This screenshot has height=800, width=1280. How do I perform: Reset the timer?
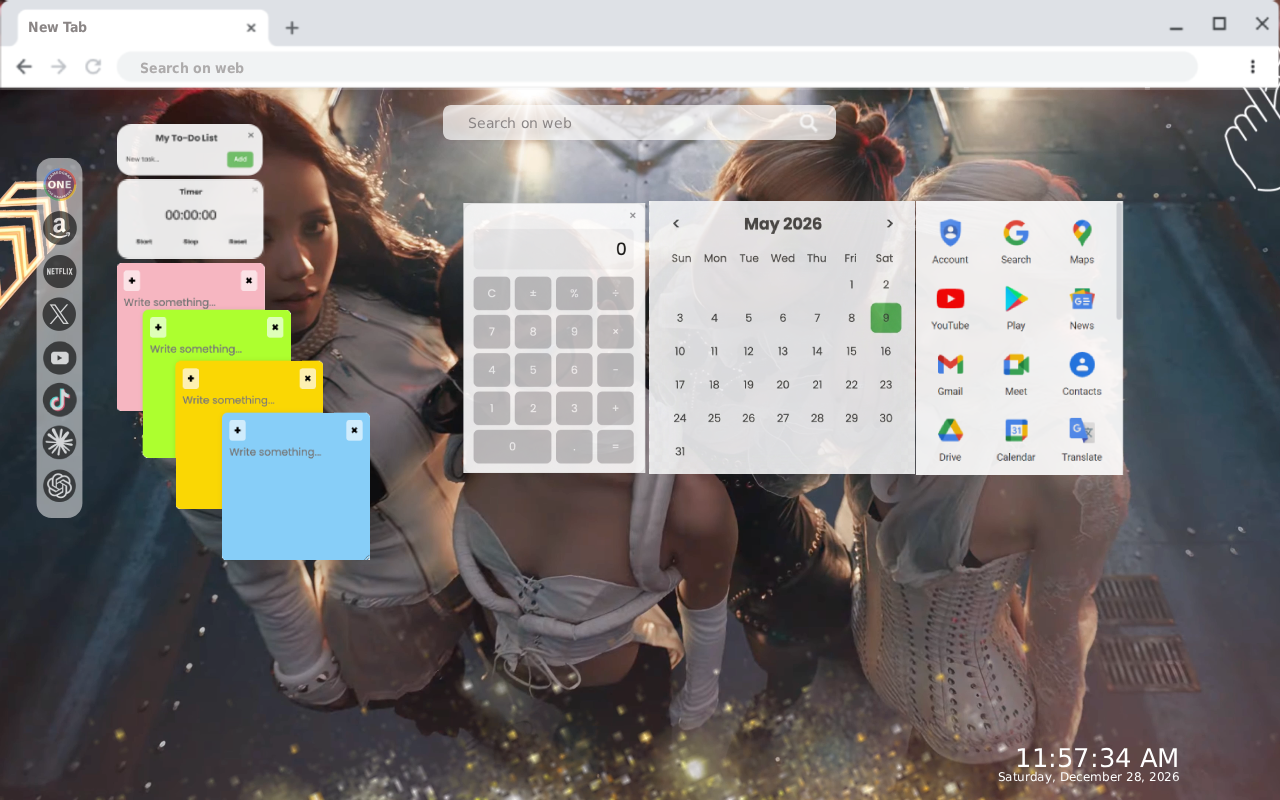tap(237, 241)
